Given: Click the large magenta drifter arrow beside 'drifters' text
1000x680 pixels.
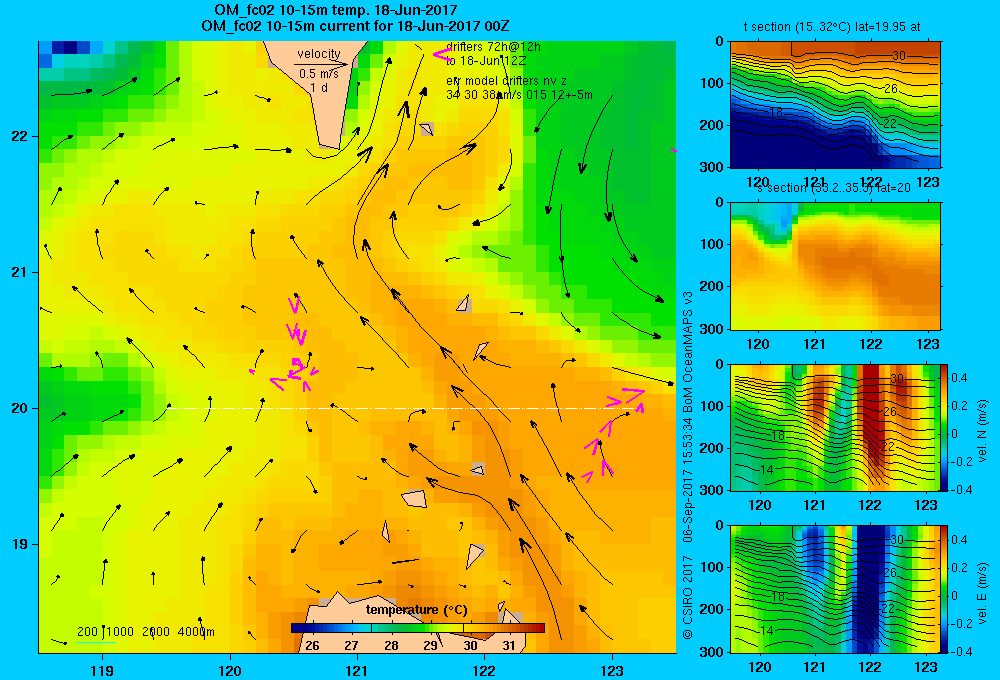Looking at the screenshot, I should (442, 55).
